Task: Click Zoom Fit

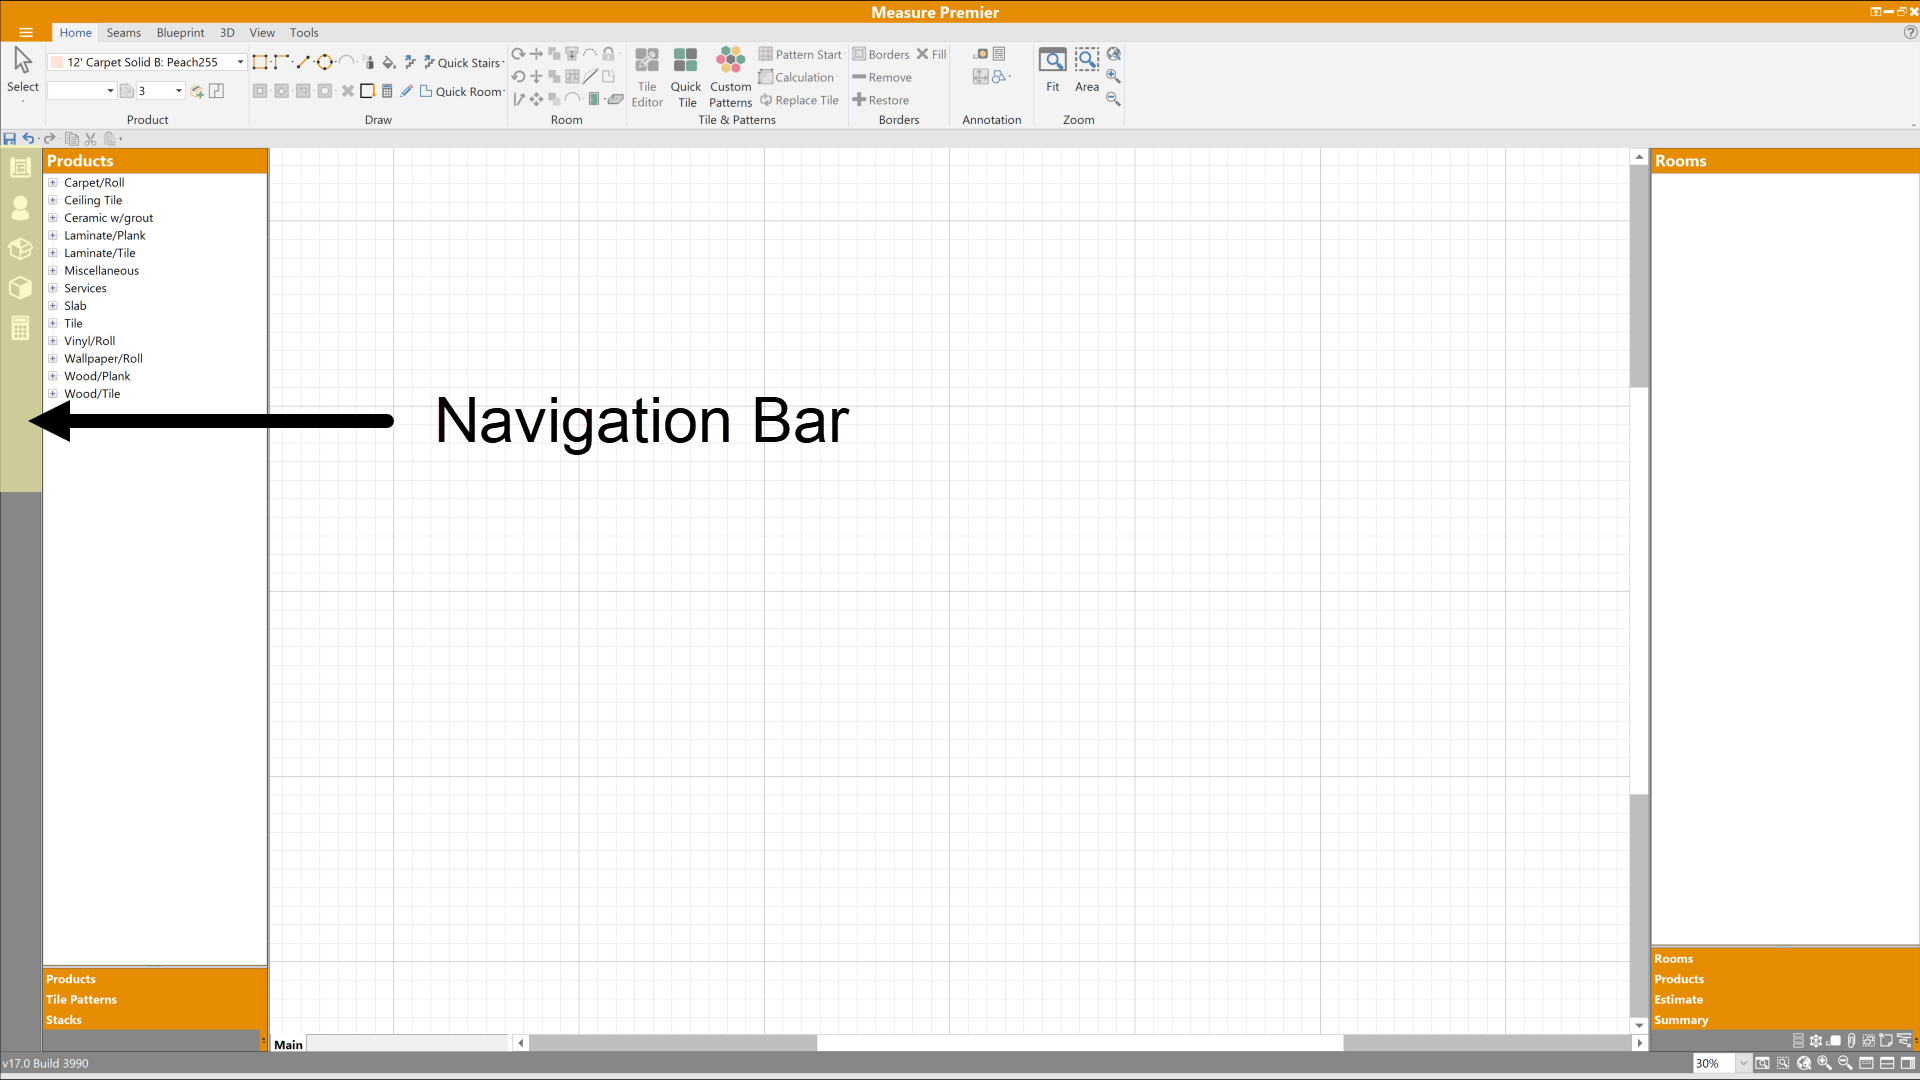Action: click(x=1052, y=70)
